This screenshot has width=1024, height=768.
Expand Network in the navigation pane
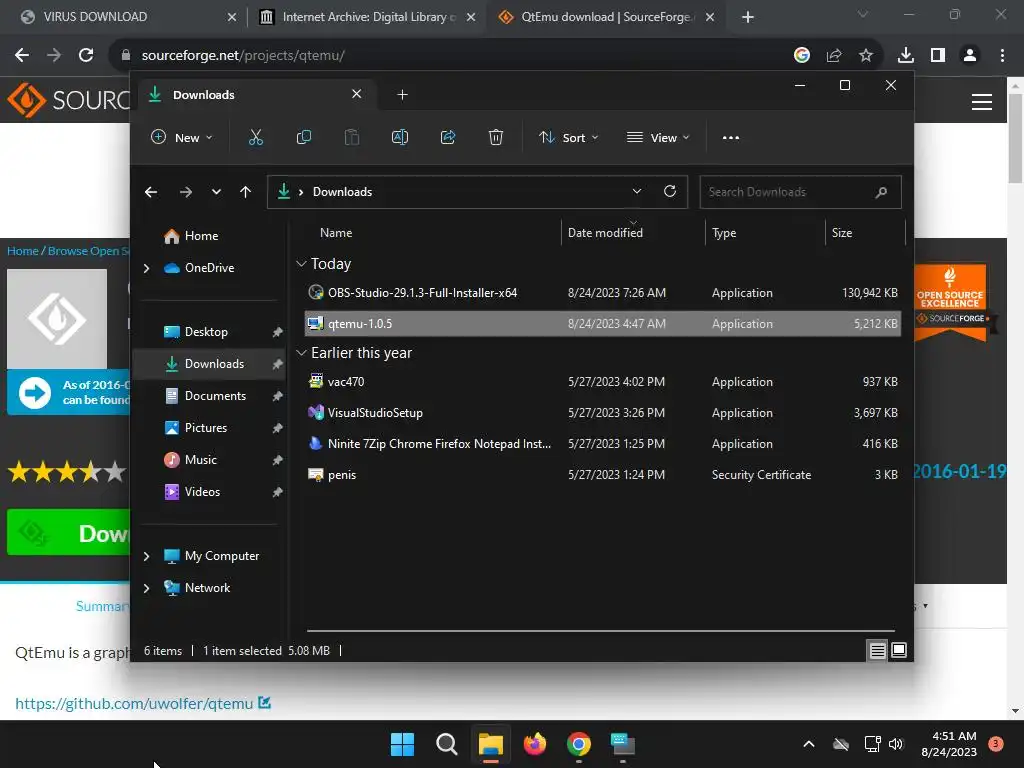[x=146, y=588]
